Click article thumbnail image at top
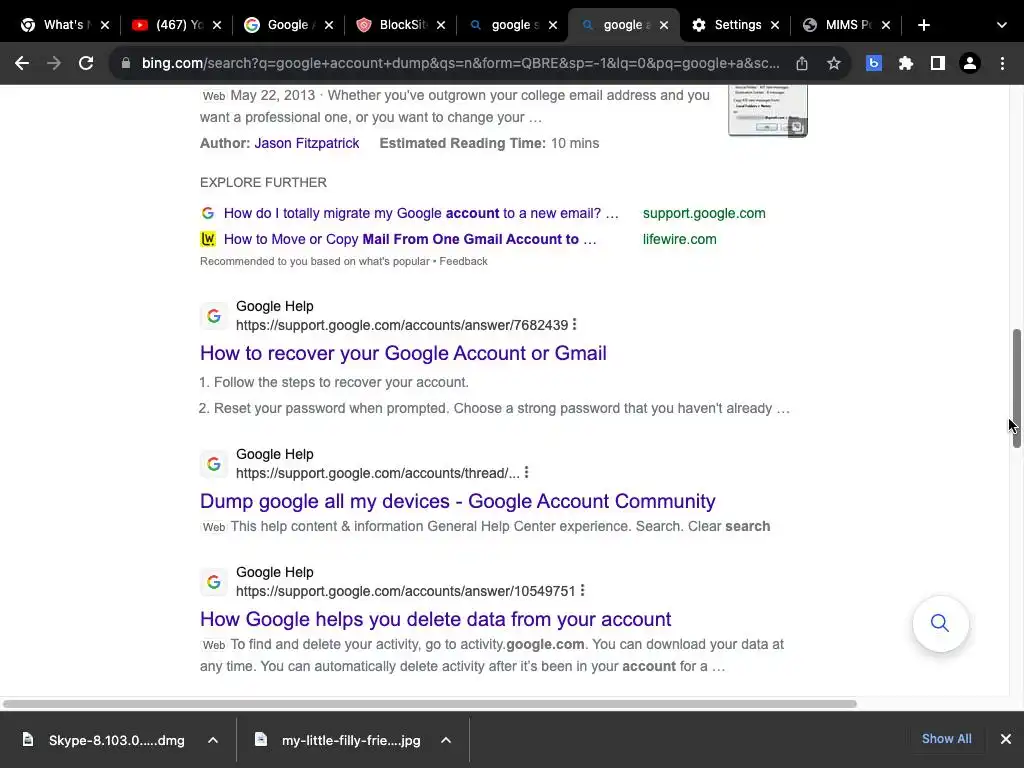 767,110
